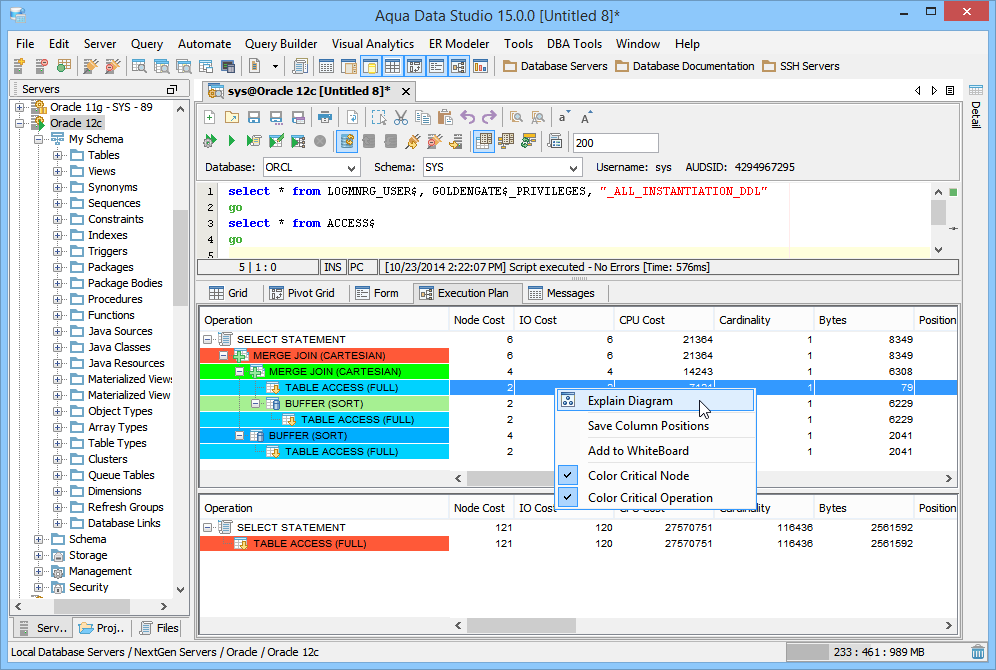Select the red MERGE JOIN (CARTESIAN) row
Screen dimensions: 996x670
point(324,356)
